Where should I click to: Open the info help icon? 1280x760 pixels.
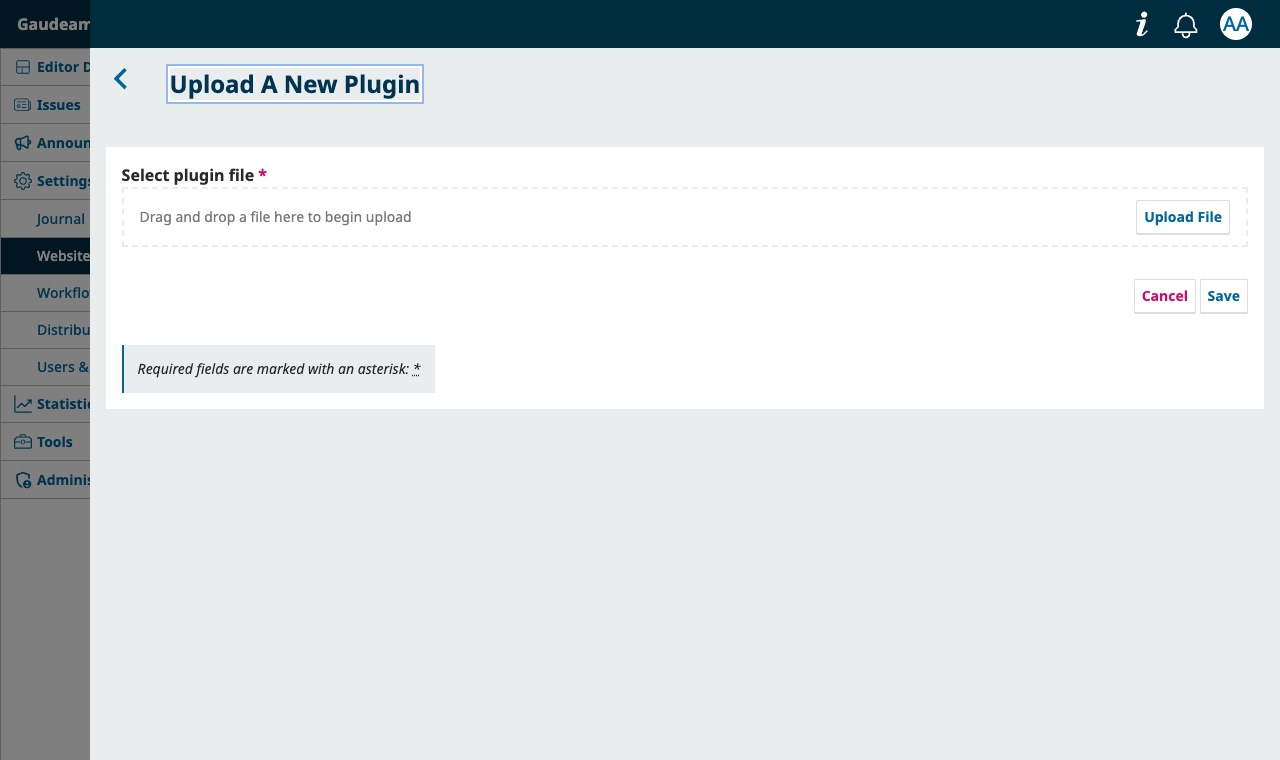point(1142,25)
